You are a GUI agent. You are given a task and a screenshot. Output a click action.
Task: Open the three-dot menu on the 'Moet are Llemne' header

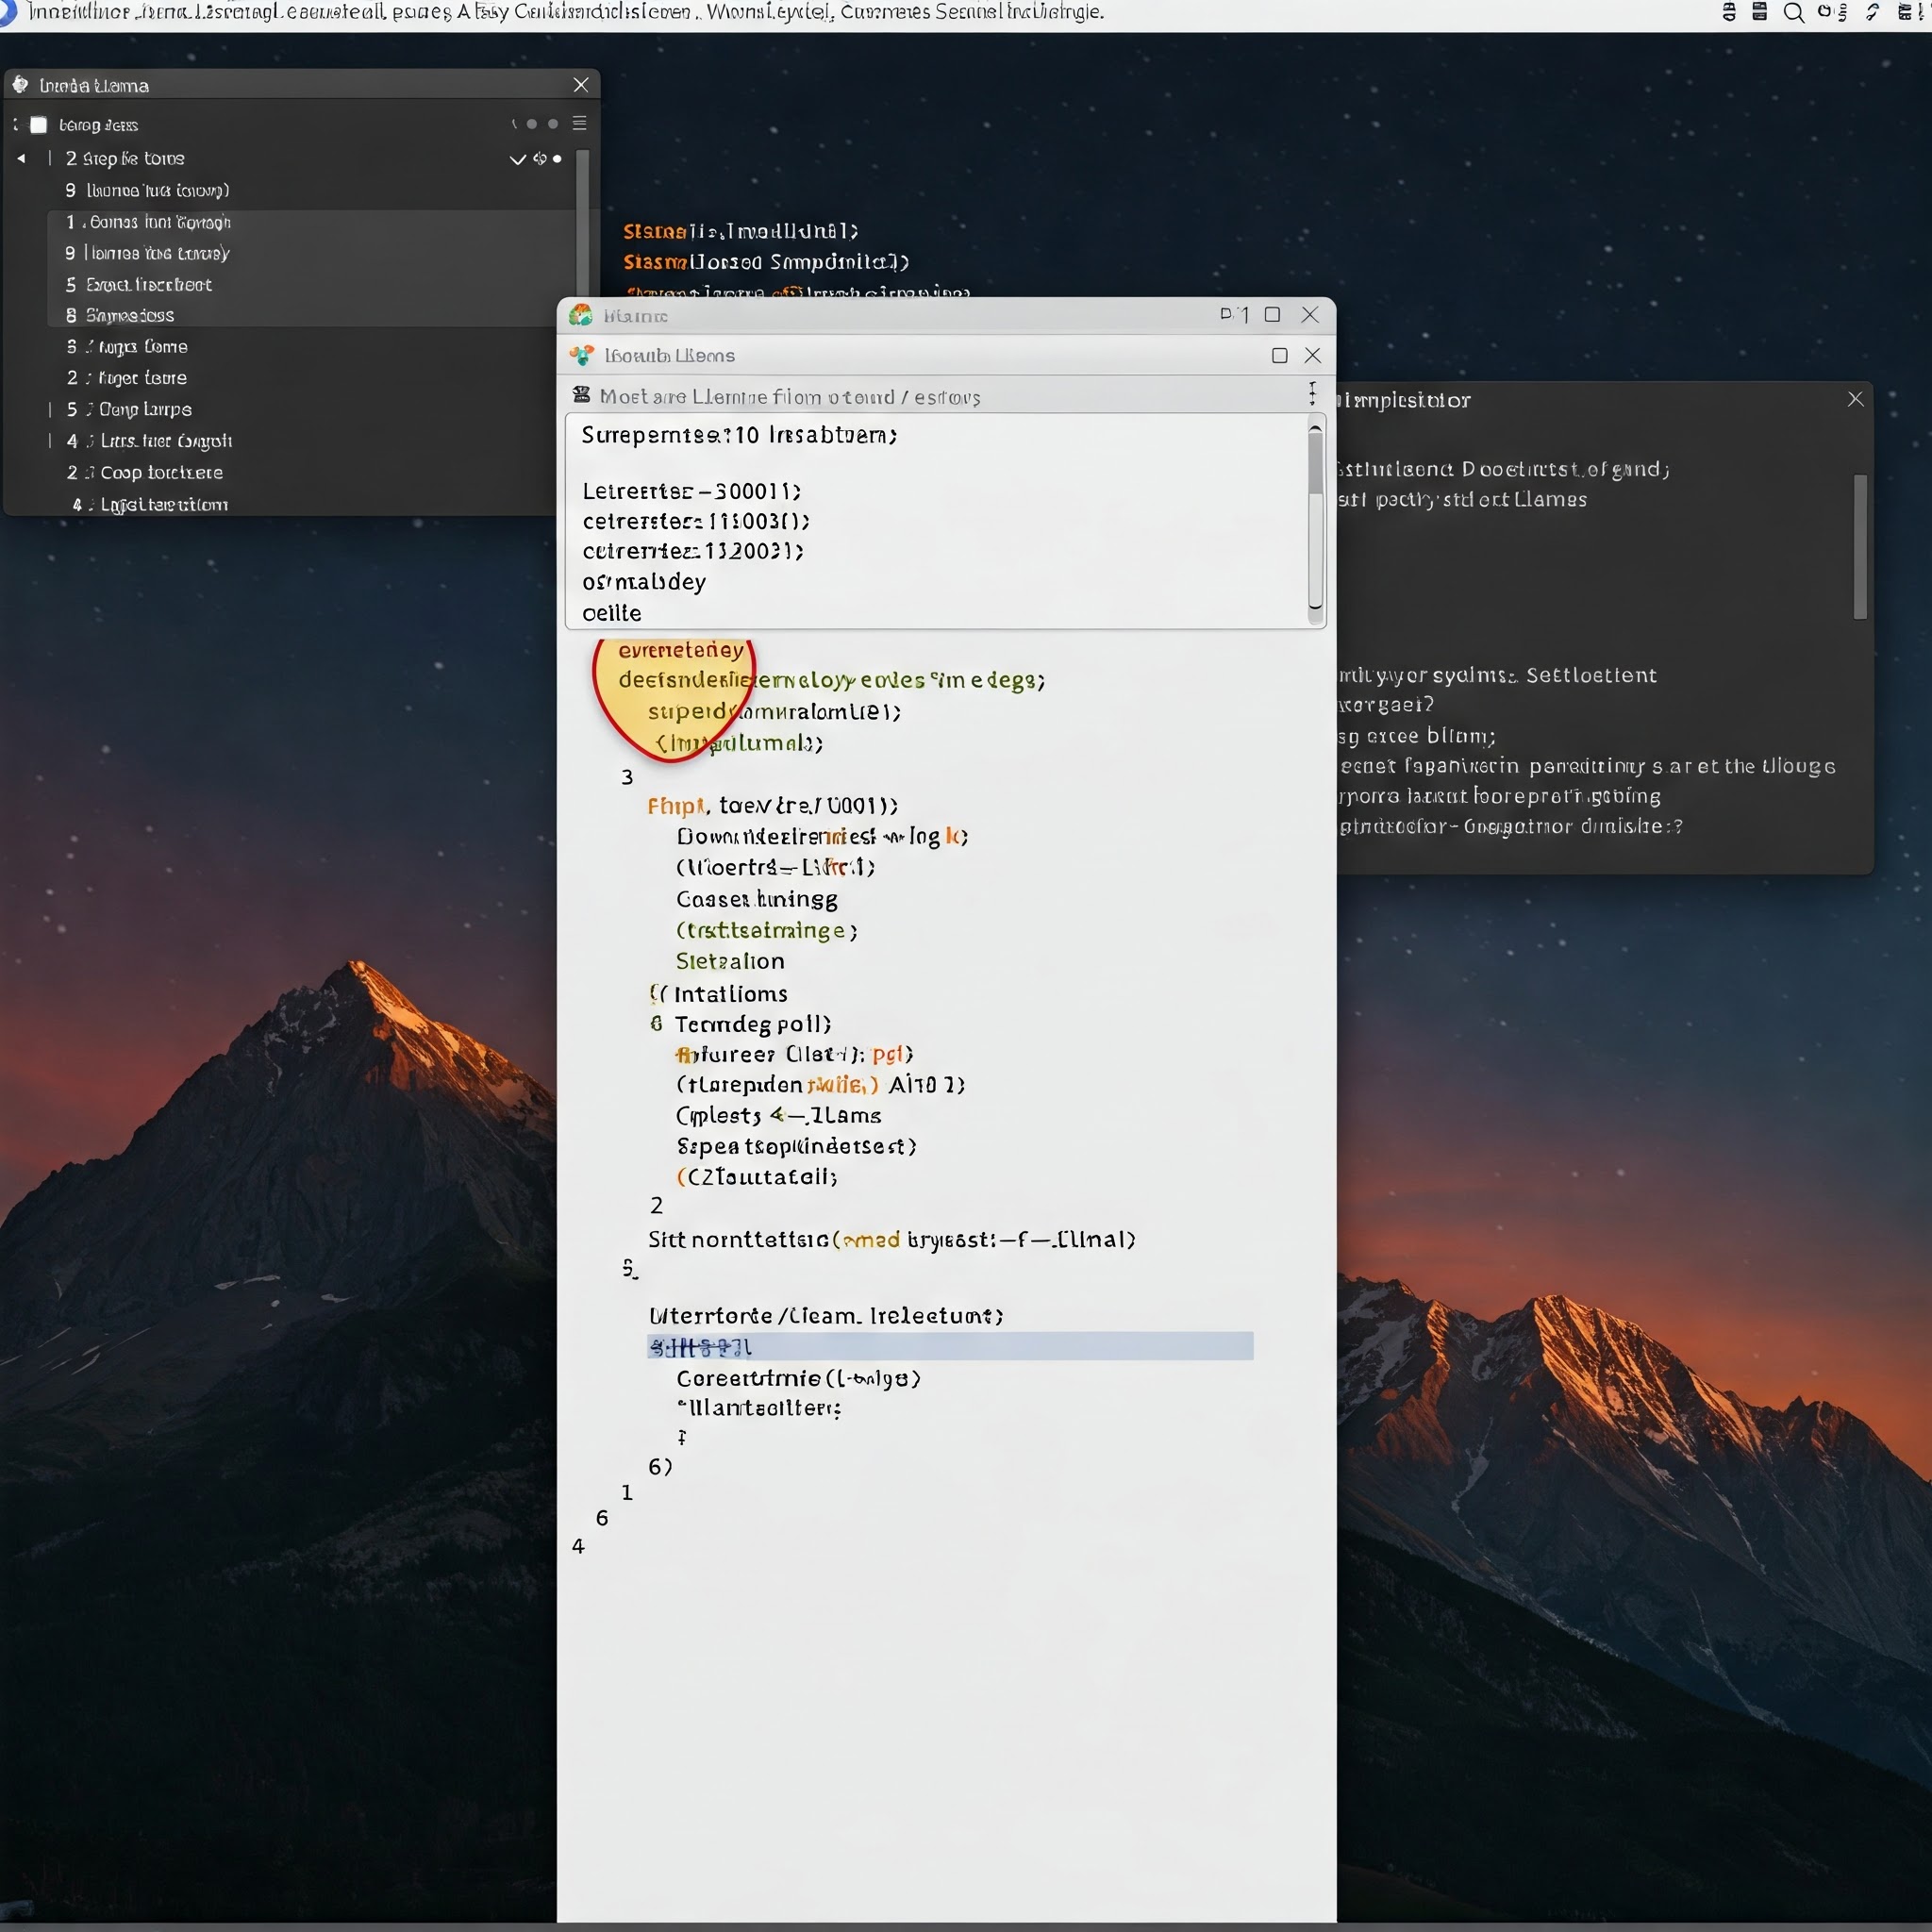click(x=1313, y=393)
